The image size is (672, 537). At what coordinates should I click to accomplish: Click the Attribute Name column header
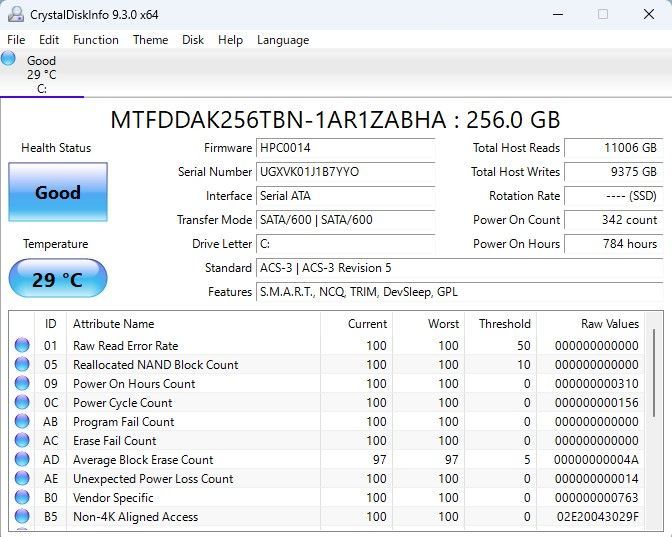coord(193,324)
